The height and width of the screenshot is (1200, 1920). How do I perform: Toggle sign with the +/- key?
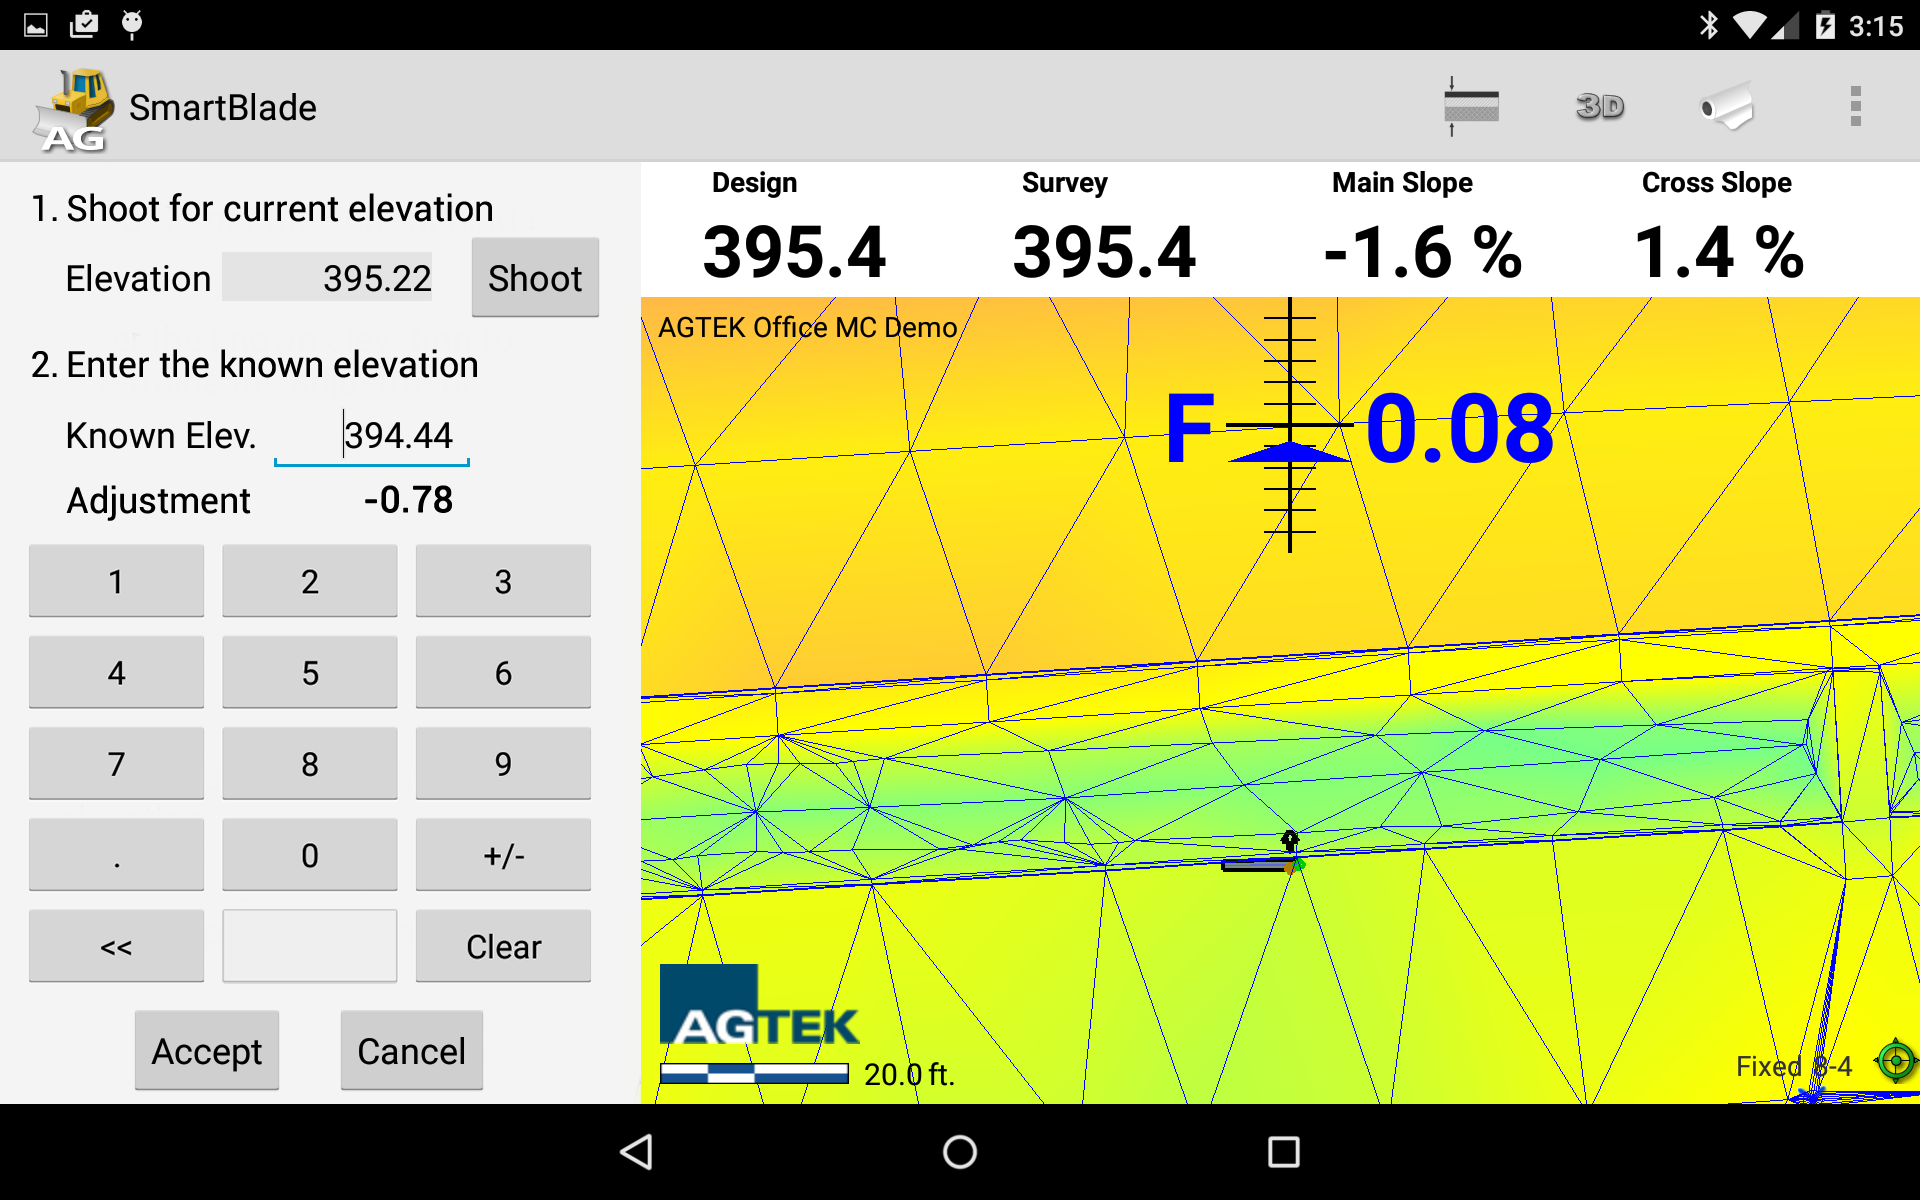pyautogui.click(x=503, y=856)
